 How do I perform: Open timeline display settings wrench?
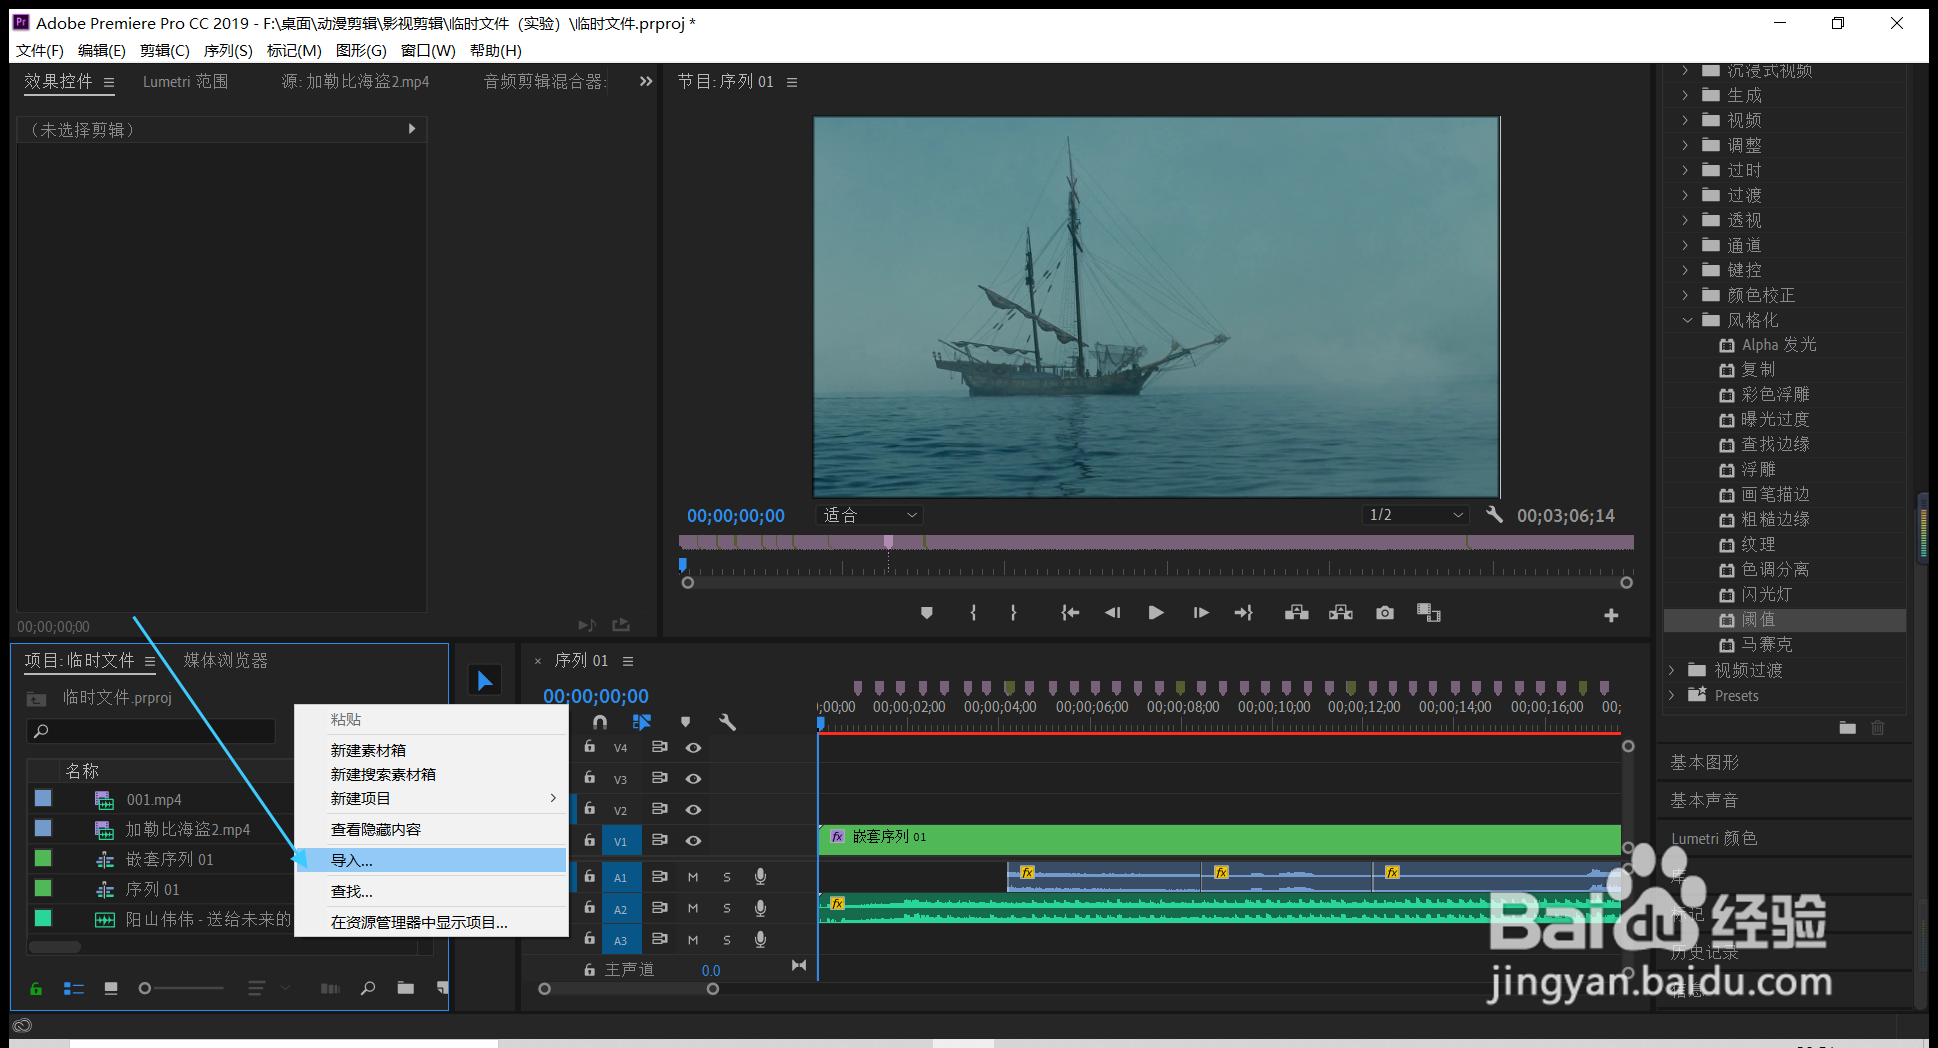728,722
